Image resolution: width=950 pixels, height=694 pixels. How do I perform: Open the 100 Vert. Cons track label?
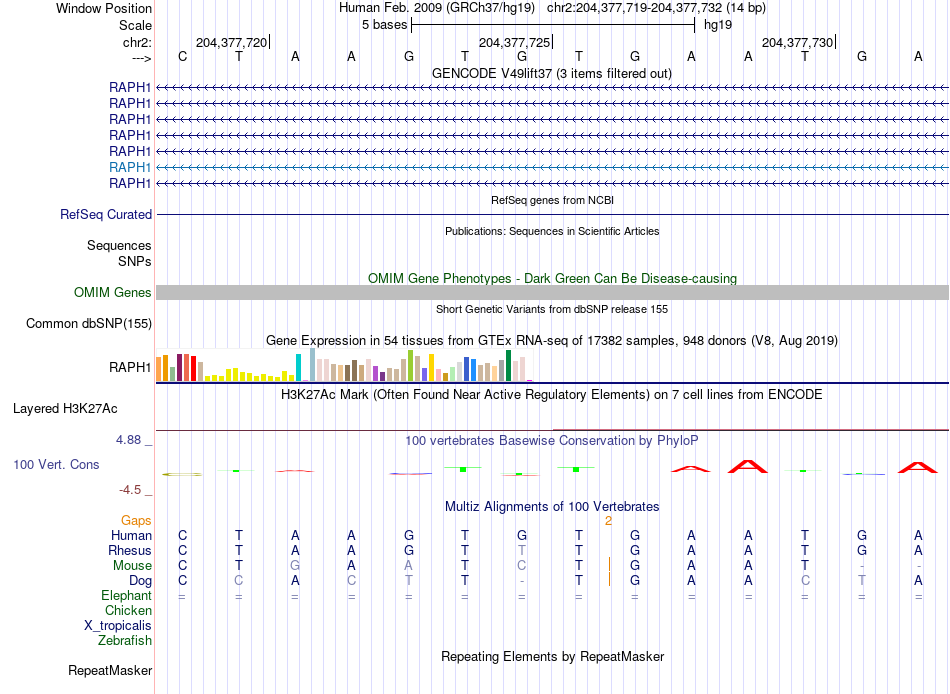point(56,464)
